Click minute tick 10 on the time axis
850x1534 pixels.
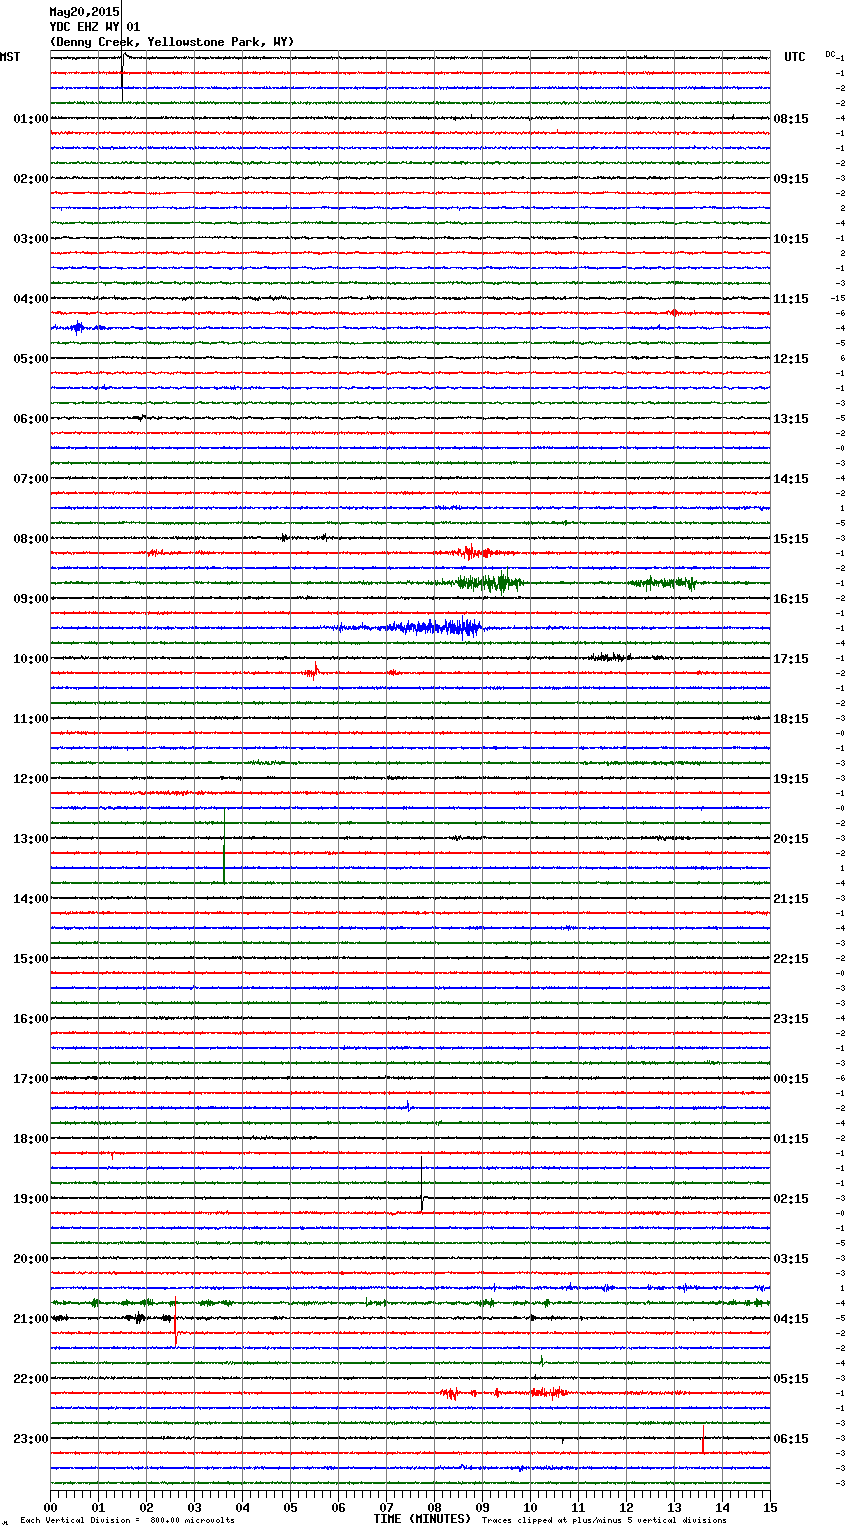pyautogui.click(x=530, y=1507)
